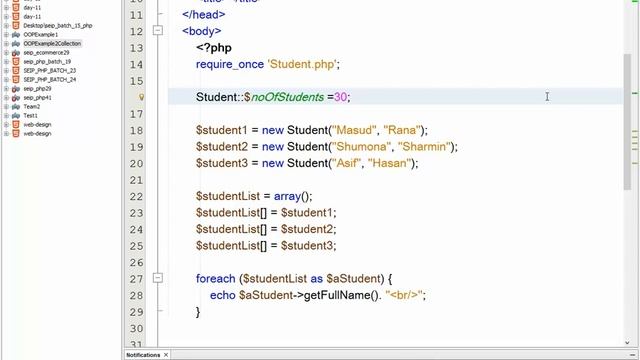The image size is (640, 360).
Task: Click the HTML5 icon of Desktop\seip_batch_15_php project
Action: pyautogui.click(x=16, y=26)
